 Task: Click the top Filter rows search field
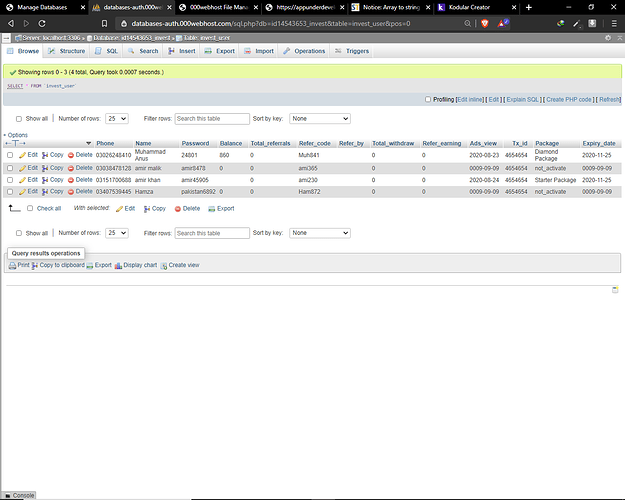coord(212,119)
